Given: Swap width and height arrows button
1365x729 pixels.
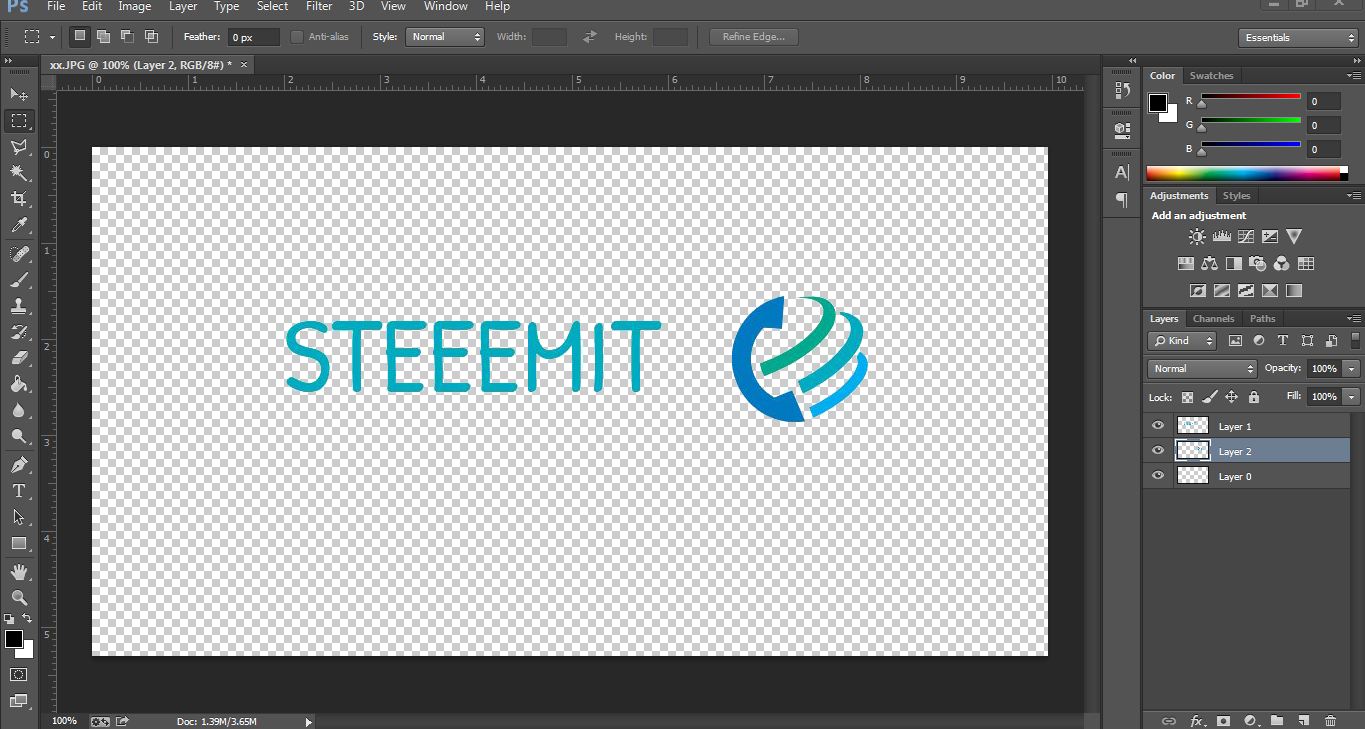Looking at the screenshot, I should 590,37.
